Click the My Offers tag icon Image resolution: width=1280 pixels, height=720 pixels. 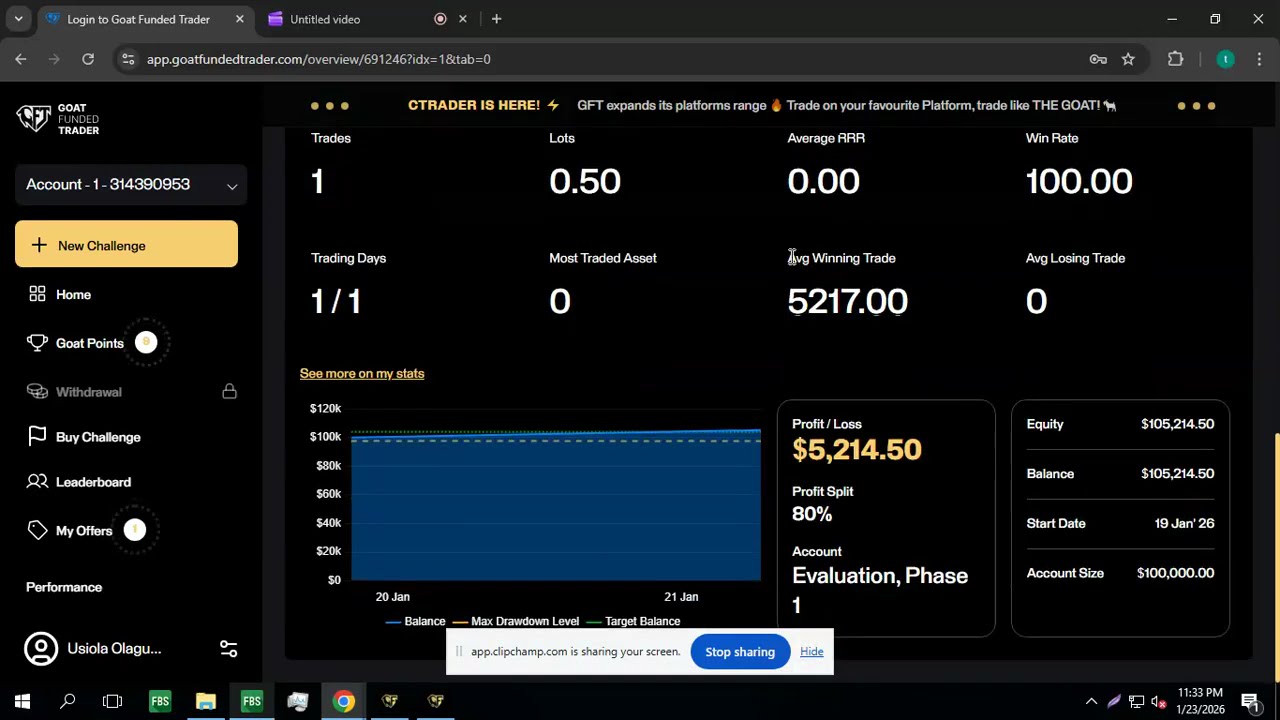[x=37, y=530]
